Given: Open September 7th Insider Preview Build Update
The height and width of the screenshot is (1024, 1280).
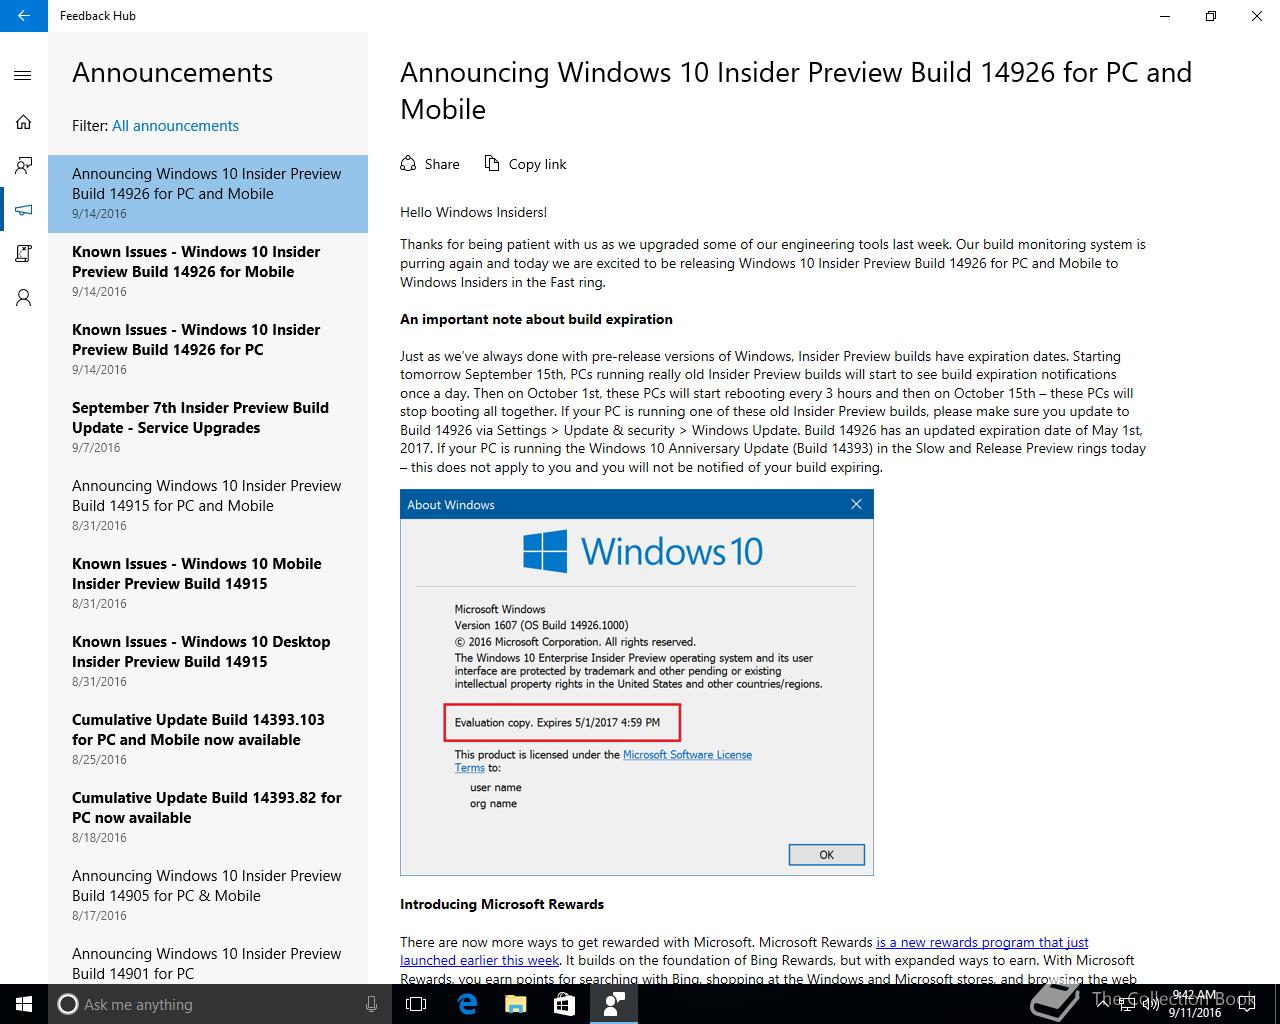Looking at the screenshot, I should [208, 428].
